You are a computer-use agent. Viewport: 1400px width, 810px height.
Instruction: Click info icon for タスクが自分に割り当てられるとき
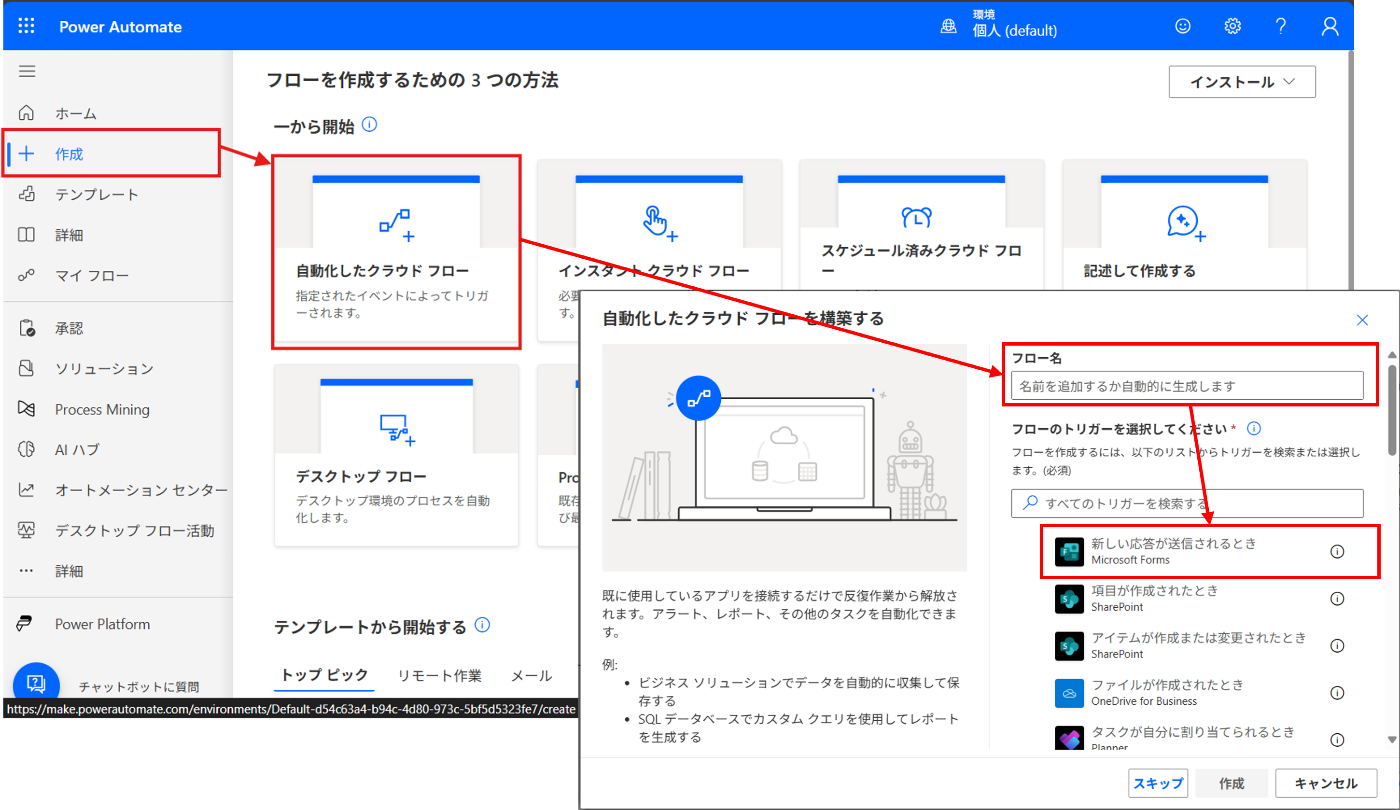[x=1337, y=739]
